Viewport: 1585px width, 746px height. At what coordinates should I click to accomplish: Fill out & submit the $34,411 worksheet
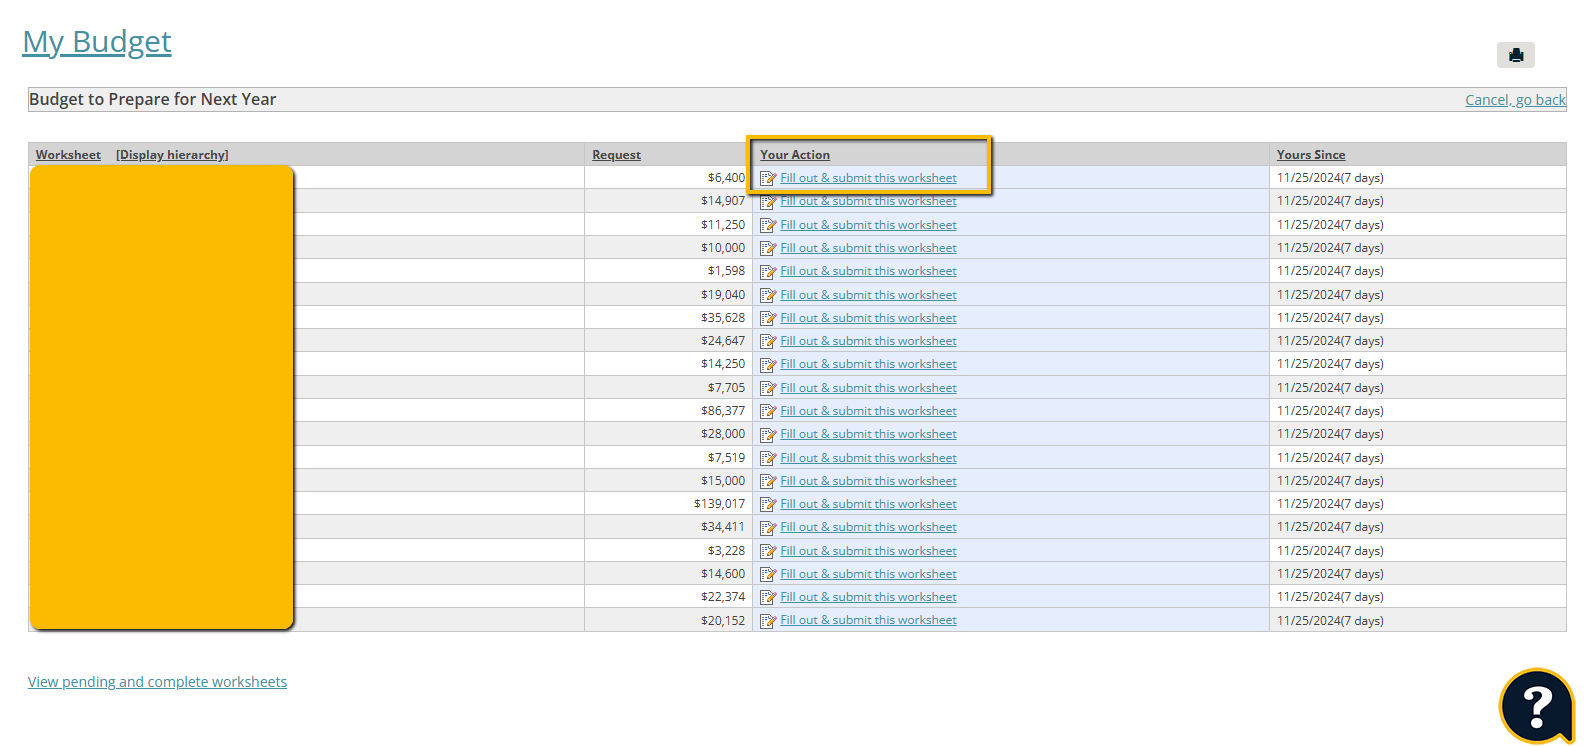[868, 527]
